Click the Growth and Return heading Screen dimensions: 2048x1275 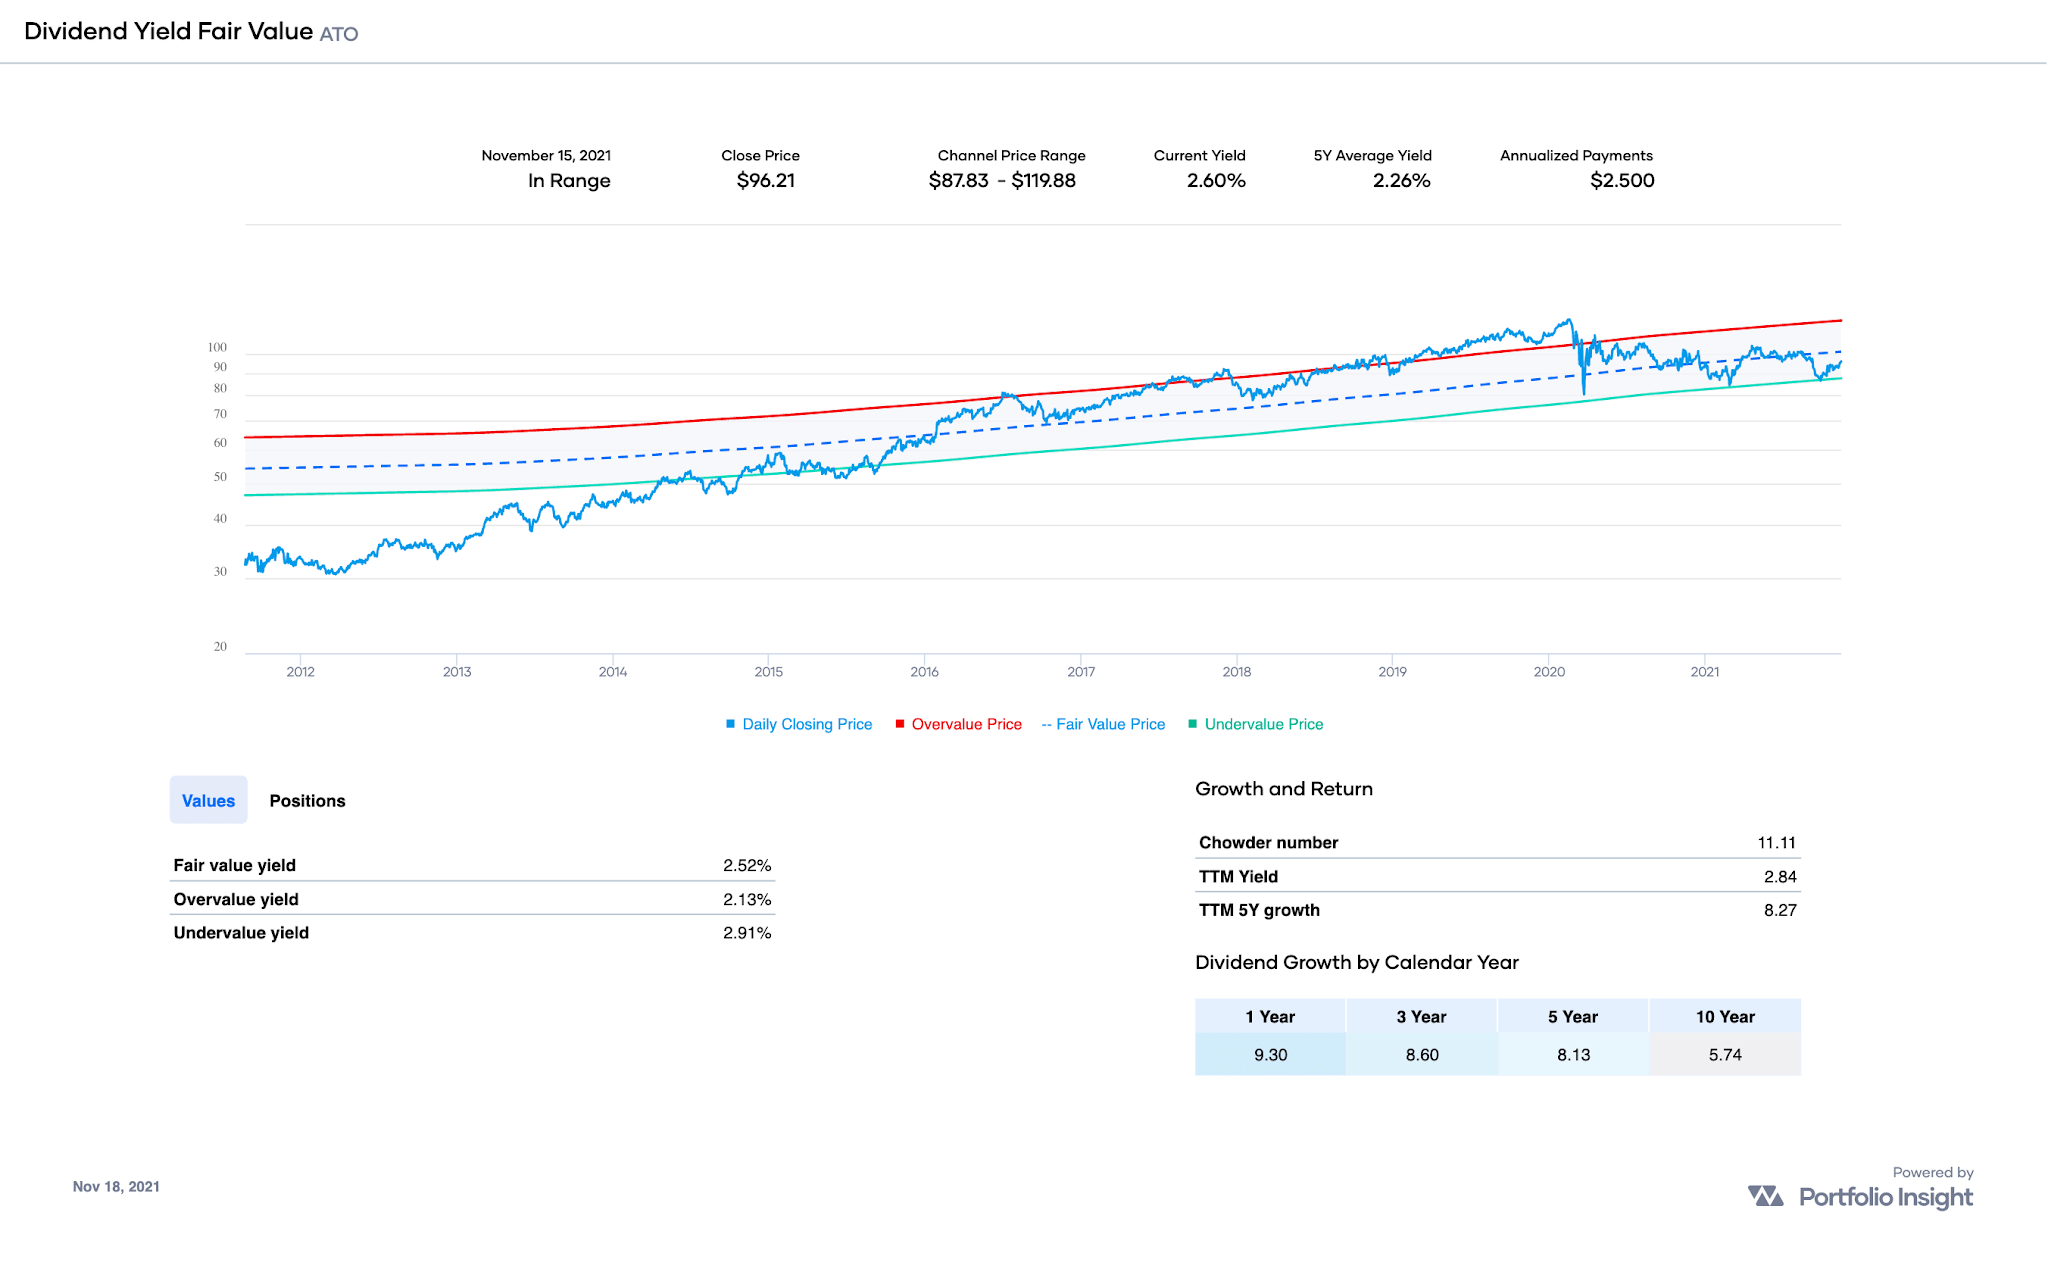tap(1283, 788)
